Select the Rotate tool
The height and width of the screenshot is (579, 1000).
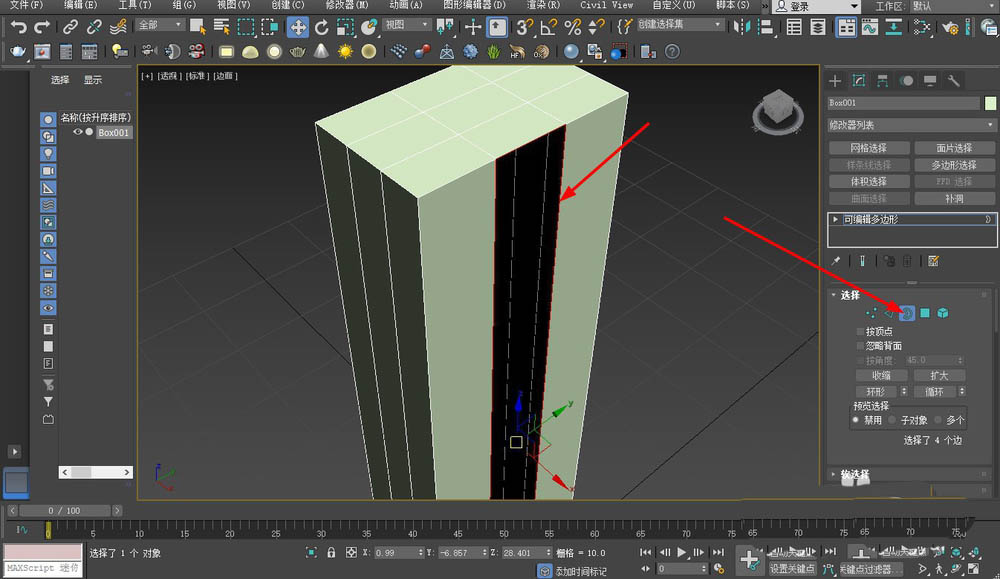coord(322,26)
